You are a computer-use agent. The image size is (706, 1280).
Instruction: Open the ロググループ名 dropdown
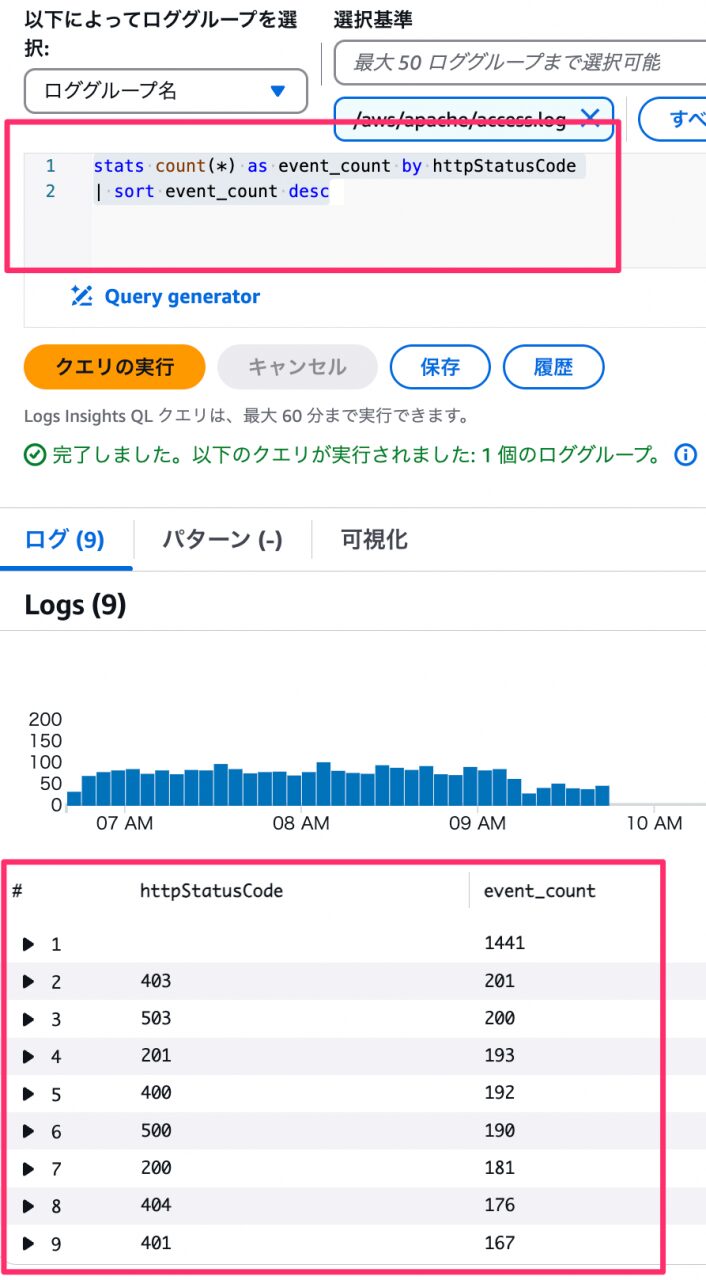pyautogui.click(x=166, y=91)
